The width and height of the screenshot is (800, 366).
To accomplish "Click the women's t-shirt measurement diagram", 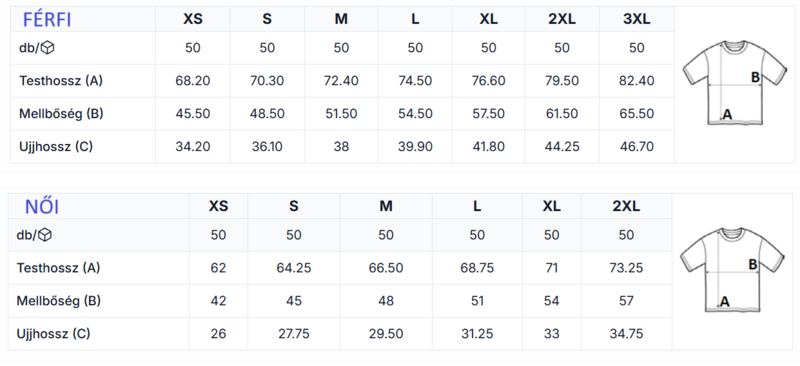I will (x=732, y=270).
